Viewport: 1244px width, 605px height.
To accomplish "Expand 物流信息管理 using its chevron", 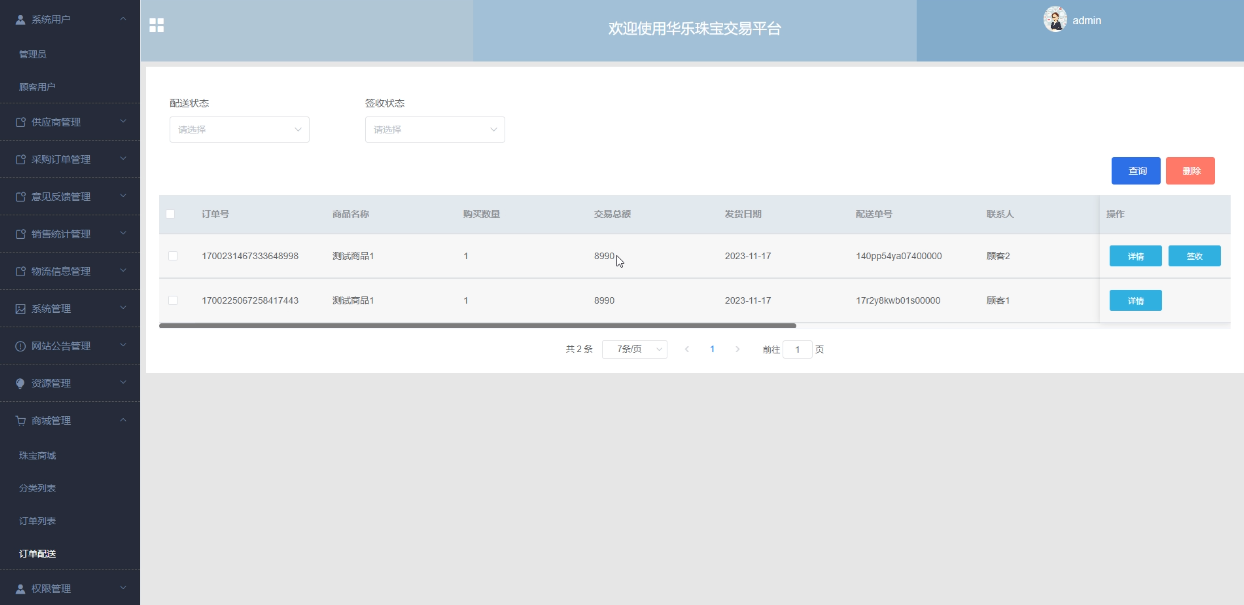I will [x=123, y=271].
